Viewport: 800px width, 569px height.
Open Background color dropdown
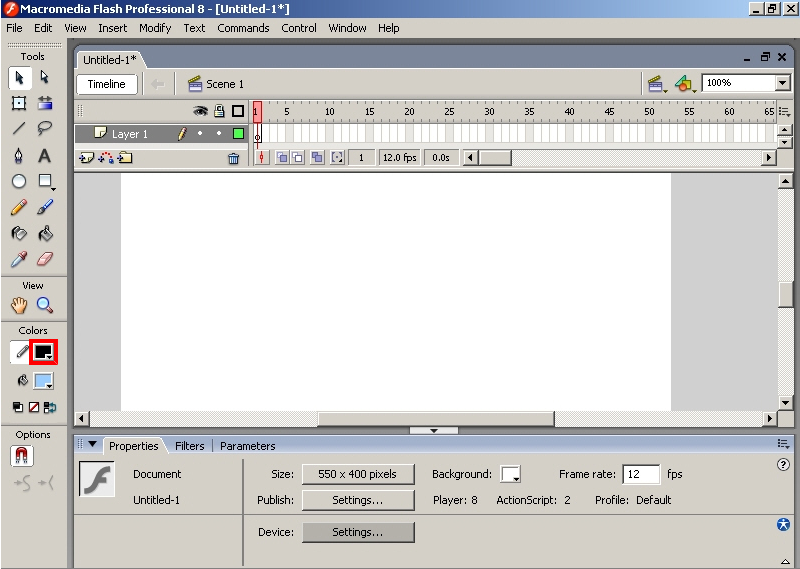coord(511,474)
